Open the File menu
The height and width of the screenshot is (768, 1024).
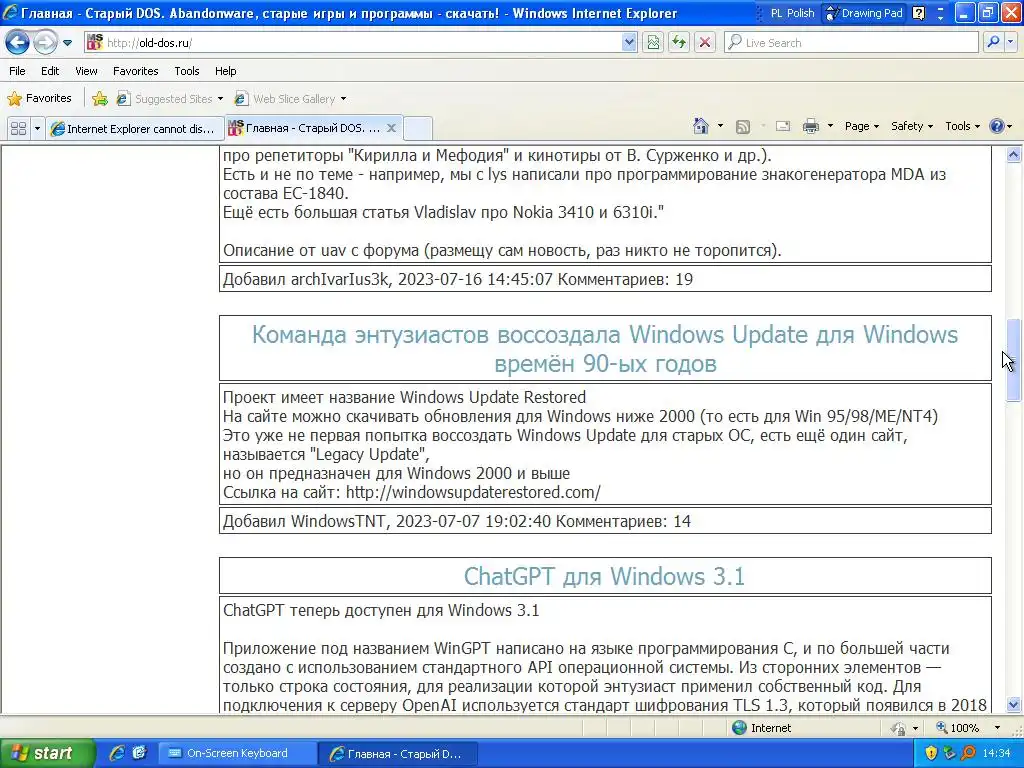tap(17, 71)
